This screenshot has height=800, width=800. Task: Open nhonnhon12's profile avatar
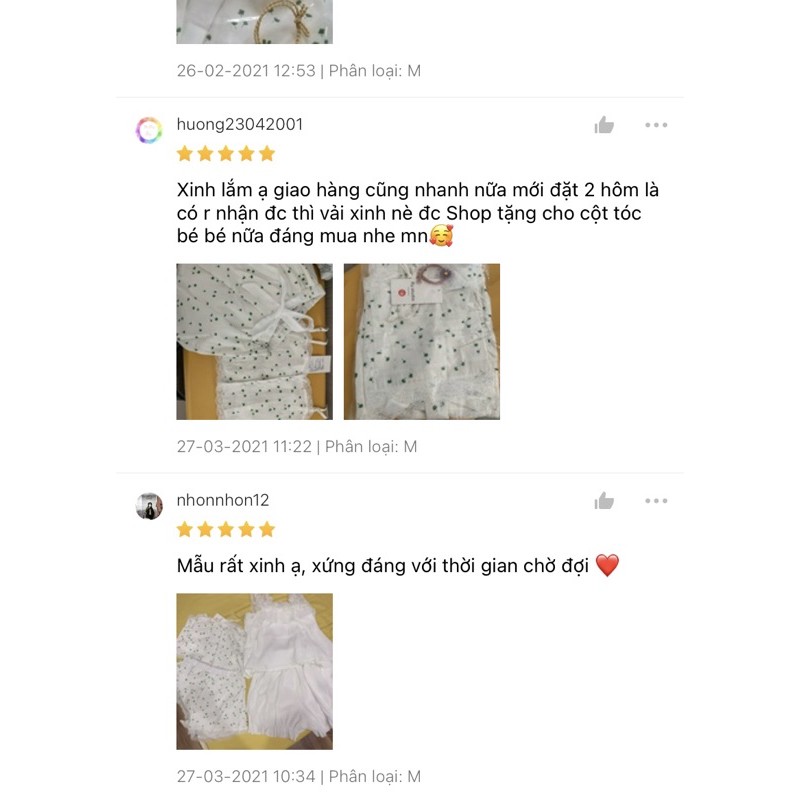[x=149, y=506]
